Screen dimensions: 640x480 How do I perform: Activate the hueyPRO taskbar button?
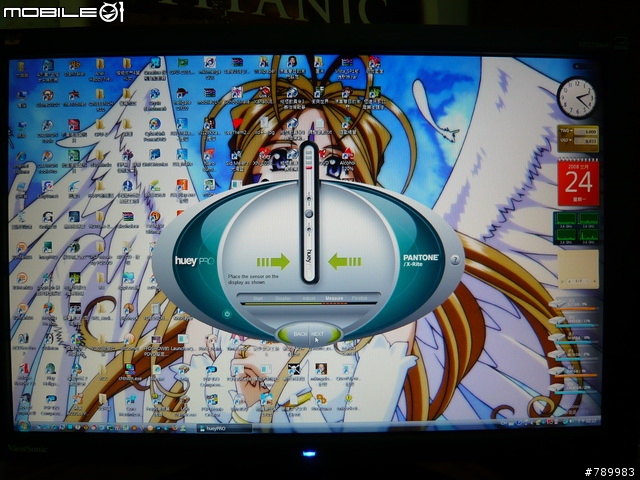(x=224, y=428)
